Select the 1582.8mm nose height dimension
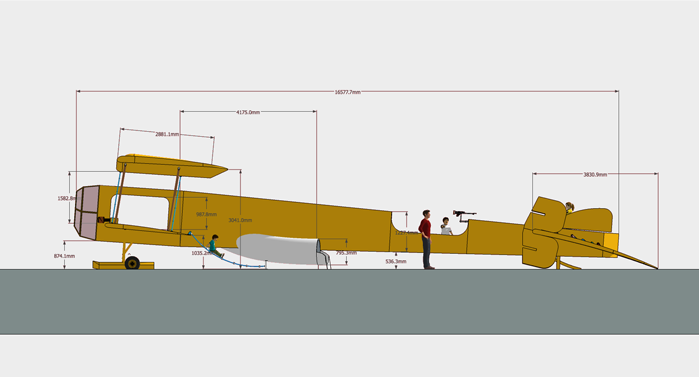The height and width of the screenshot is (377, 699). [66, 198]
